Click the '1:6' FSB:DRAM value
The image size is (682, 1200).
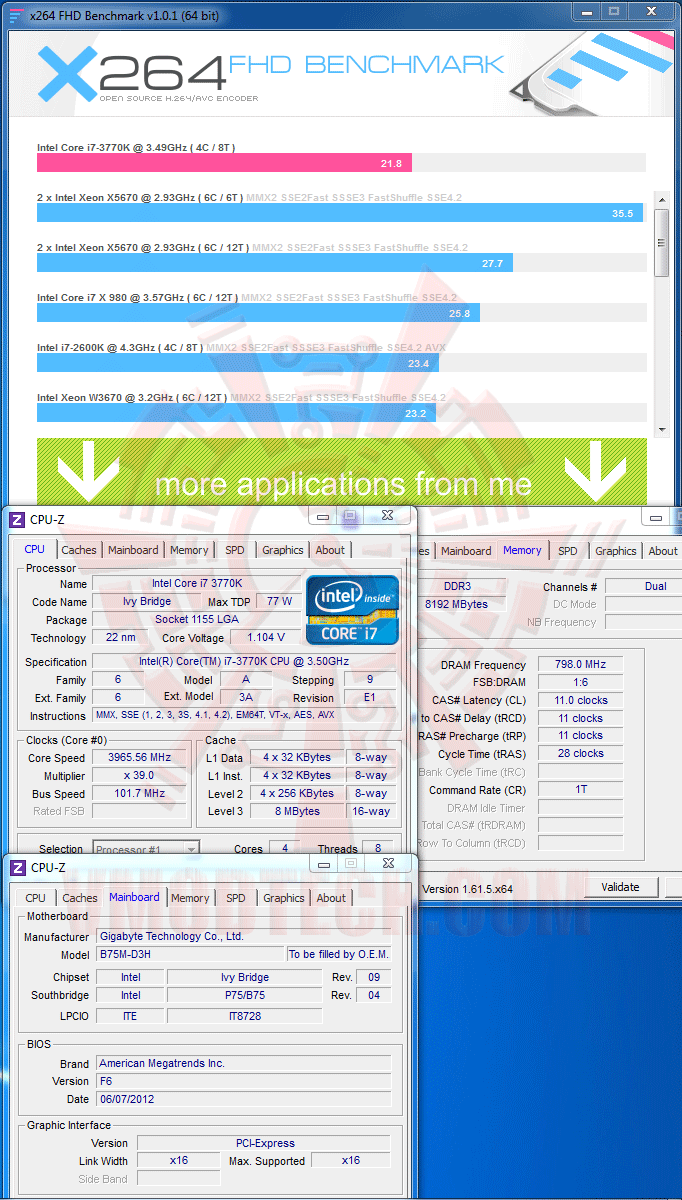tap(581, 682)
